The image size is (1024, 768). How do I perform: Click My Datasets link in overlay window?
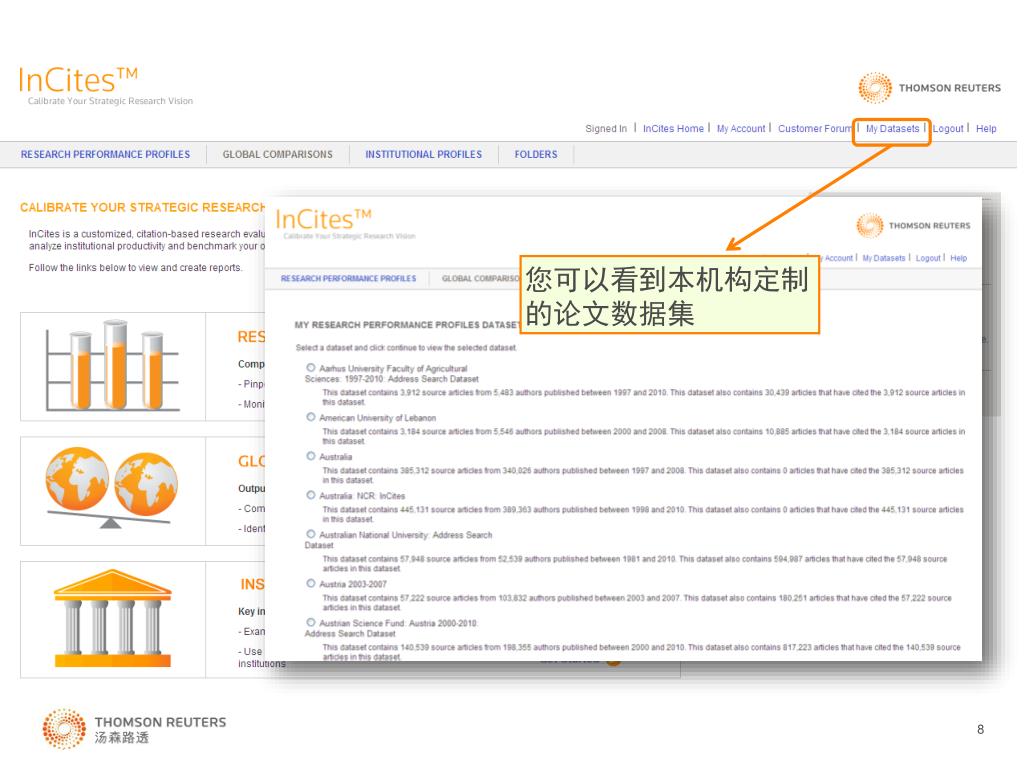point(884,258)
